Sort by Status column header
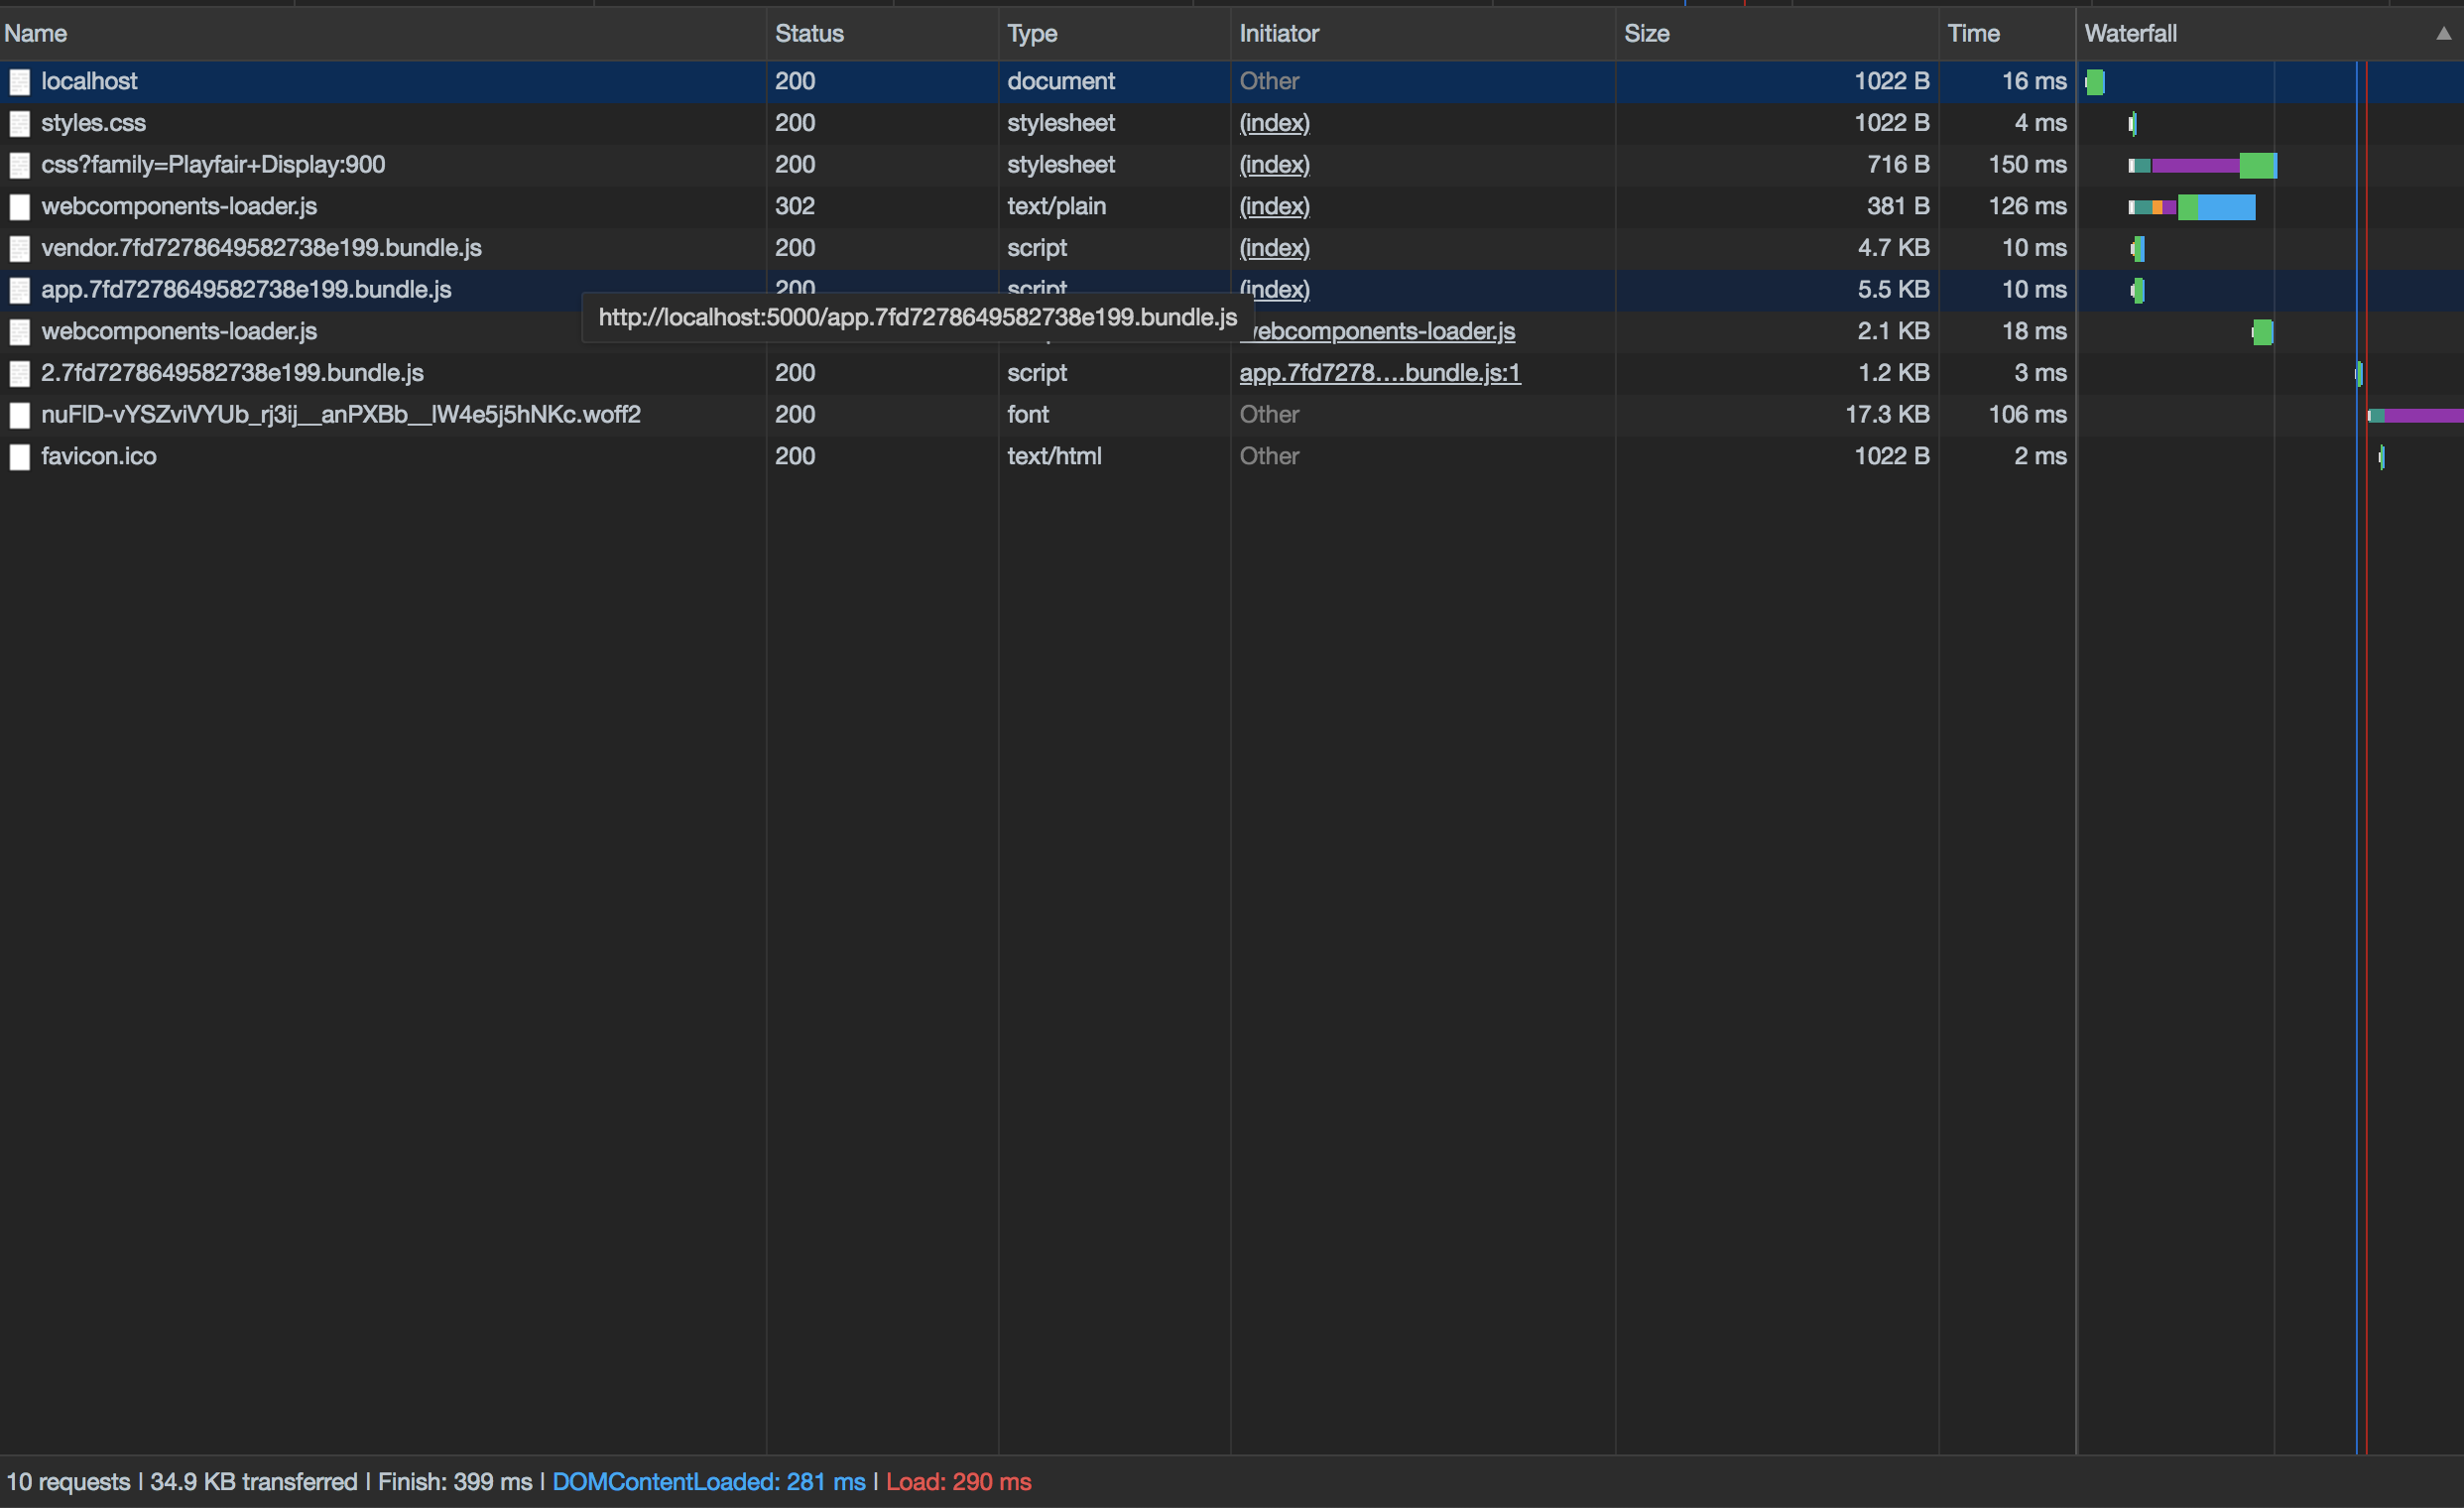This screenshot has height=1508, width=2464. tap(809, 34)
